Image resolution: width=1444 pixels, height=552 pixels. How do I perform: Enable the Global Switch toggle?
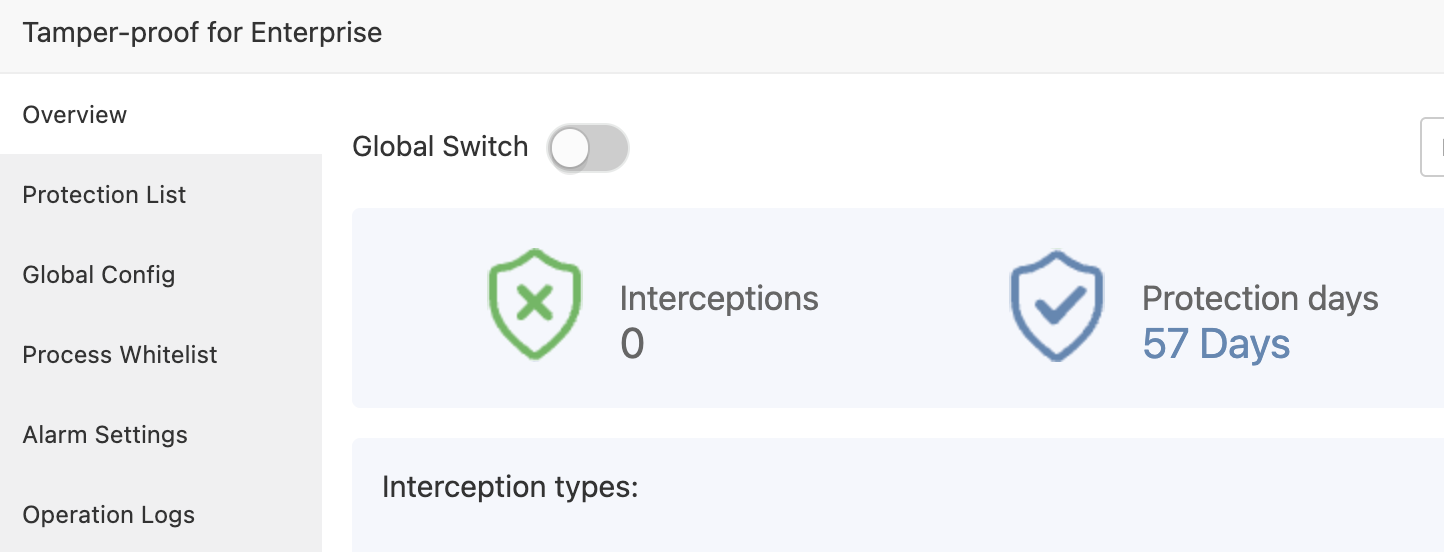[588, 148]
